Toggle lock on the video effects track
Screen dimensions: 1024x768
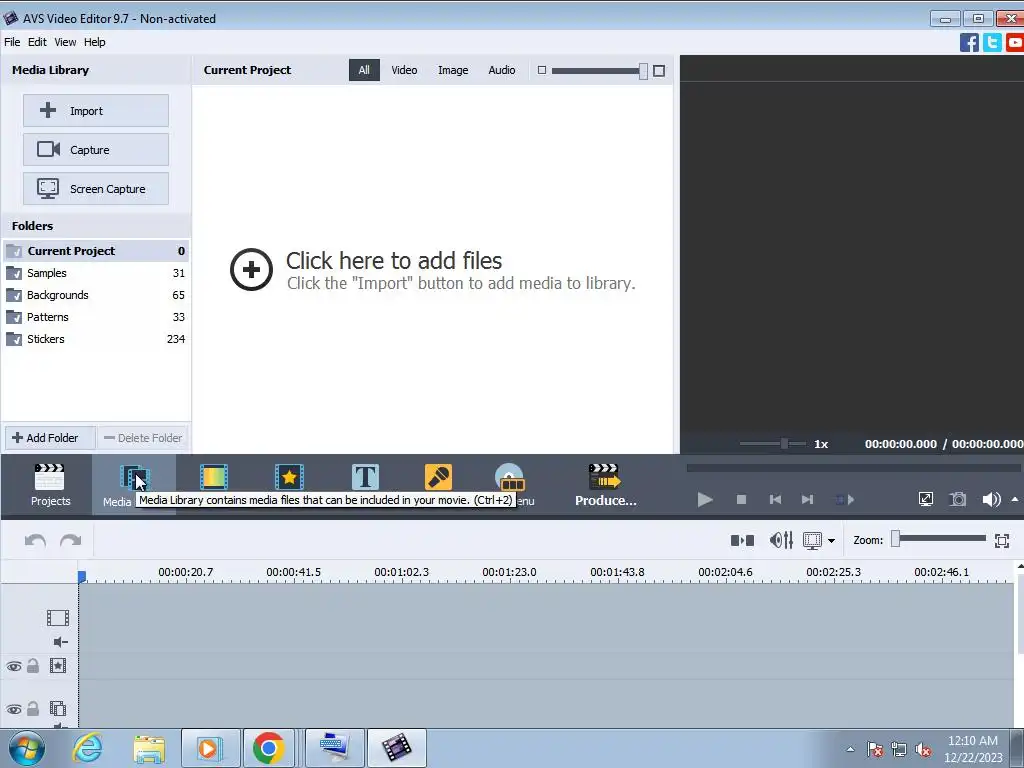(33, 666)
